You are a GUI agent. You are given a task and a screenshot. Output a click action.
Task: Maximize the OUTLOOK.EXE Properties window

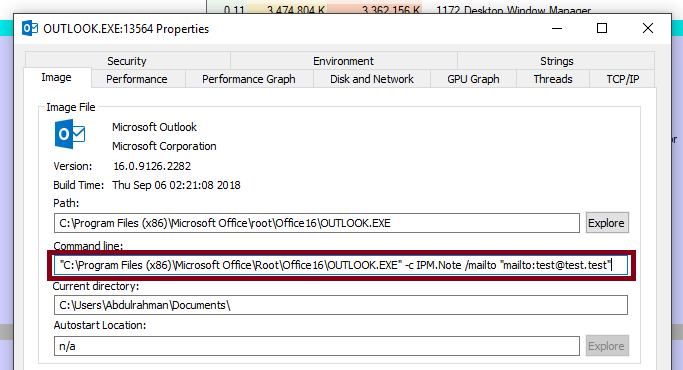602,28
